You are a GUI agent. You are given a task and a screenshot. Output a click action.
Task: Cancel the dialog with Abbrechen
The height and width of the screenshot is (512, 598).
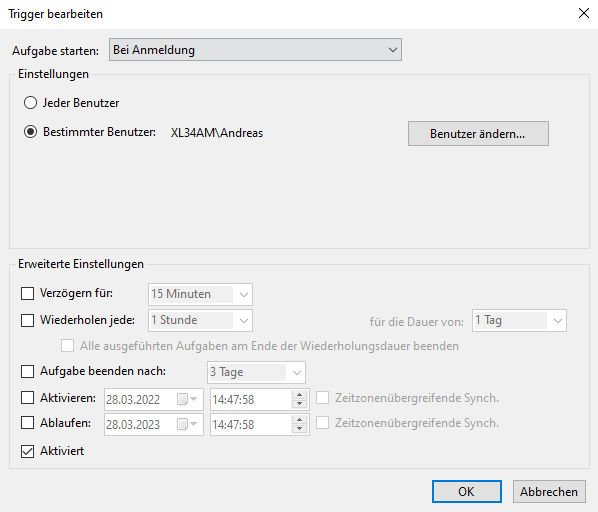549,492
